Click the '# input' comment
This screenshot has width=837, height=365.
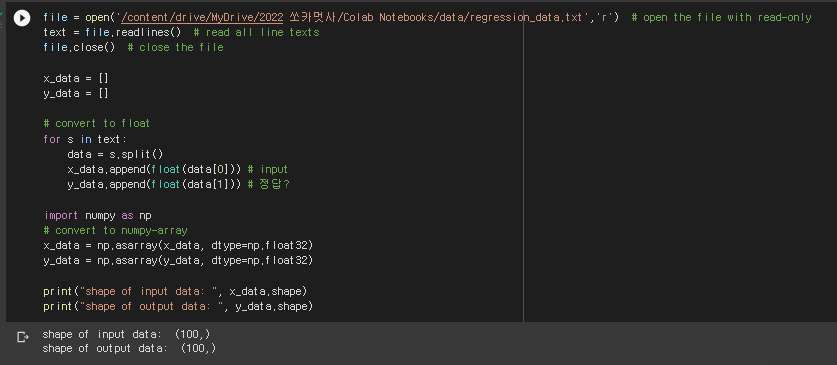coord(268,170)
